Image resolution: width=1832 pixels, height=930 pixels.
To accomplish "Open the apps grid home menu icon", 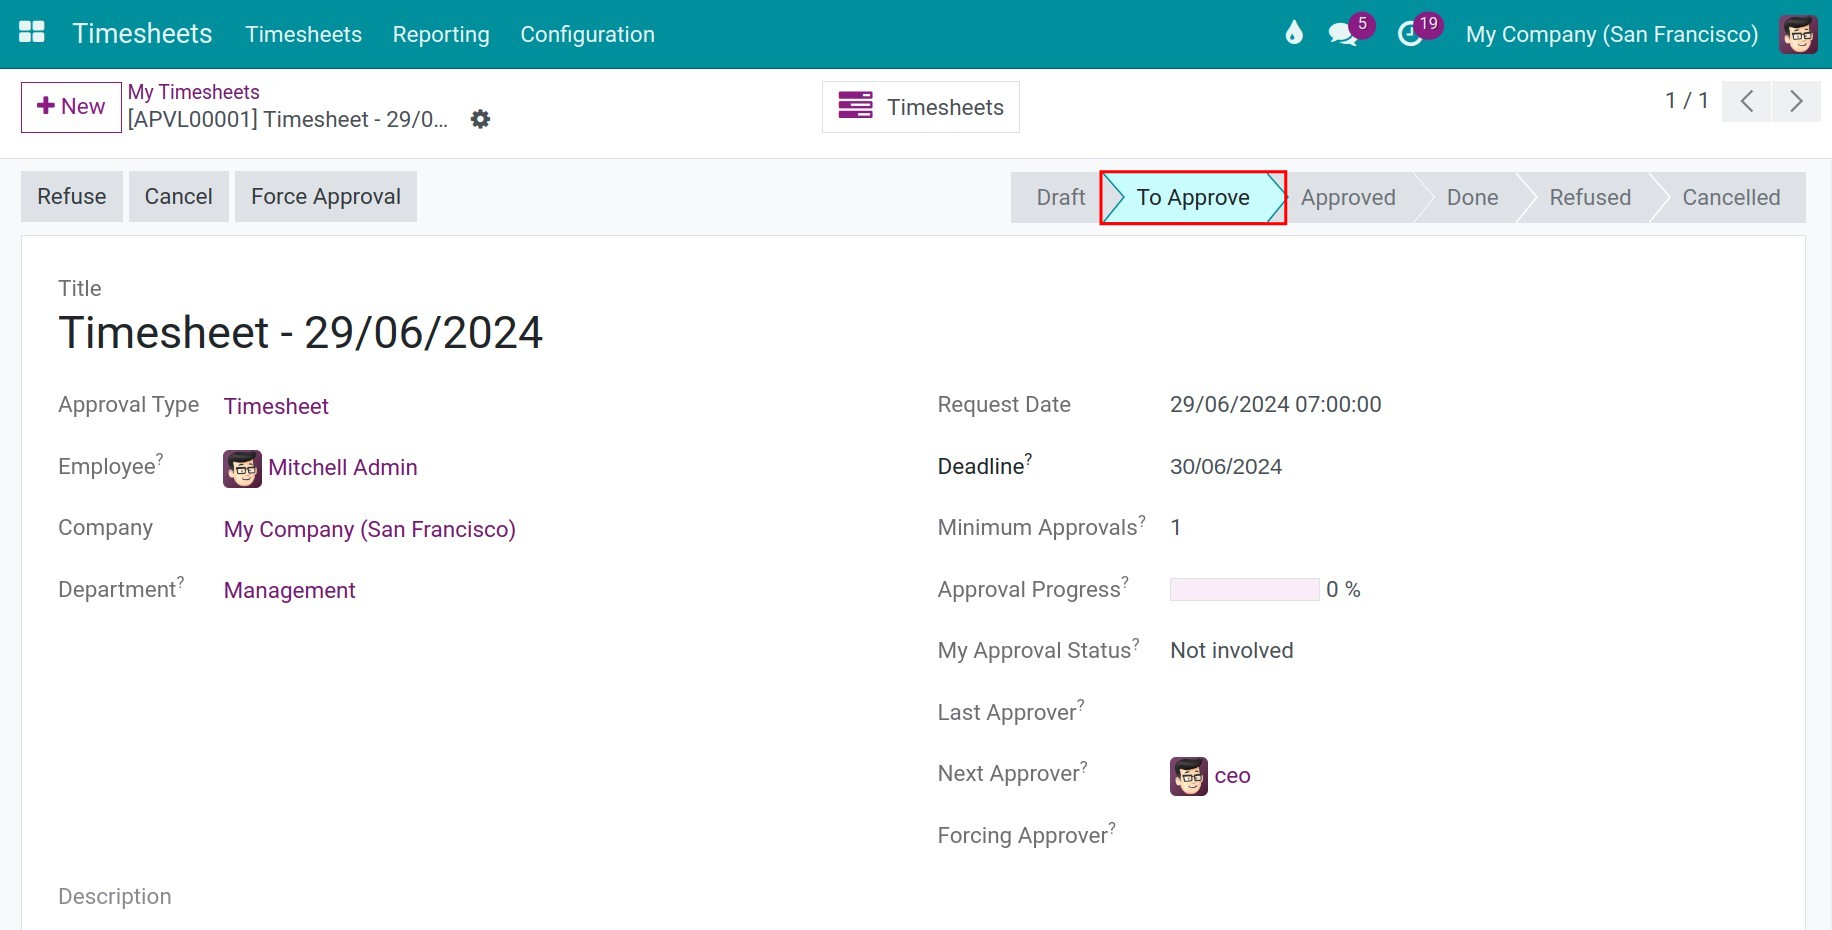I will (x=32, y=33).
